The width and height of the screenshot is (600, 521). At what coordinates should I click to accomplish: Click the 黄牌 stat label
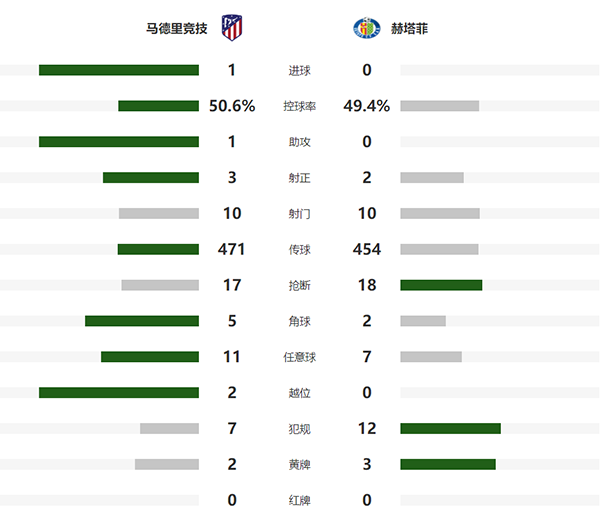click(x=299, y=464)
